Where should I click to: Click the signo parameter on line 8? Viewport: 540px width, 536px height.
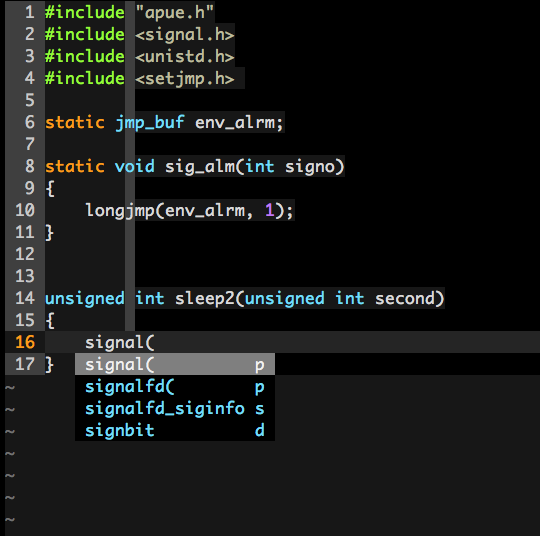pyautogui.click(x=310, y=167)
